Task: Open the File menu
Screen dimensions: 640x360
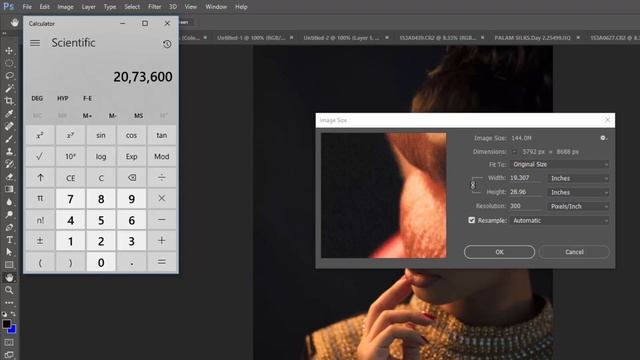Action: coord(27,7)
